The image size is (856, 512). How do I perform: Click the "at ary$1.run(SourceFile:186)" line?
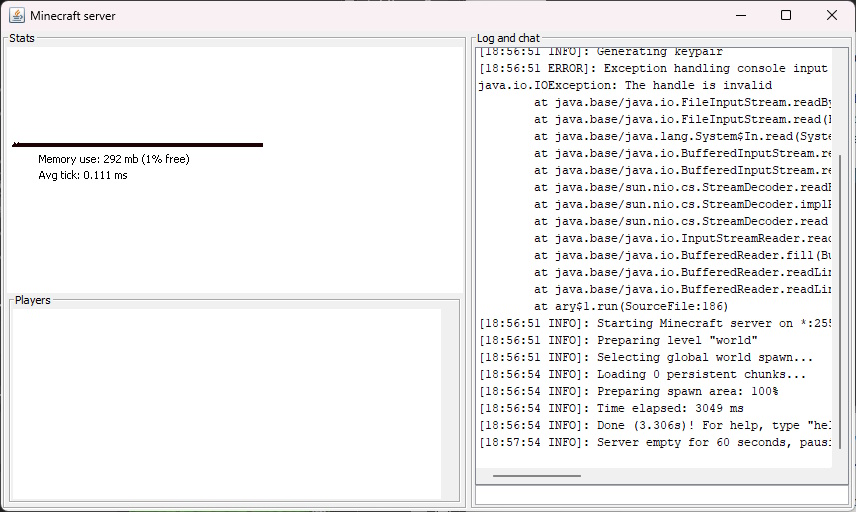click(631, 306)
